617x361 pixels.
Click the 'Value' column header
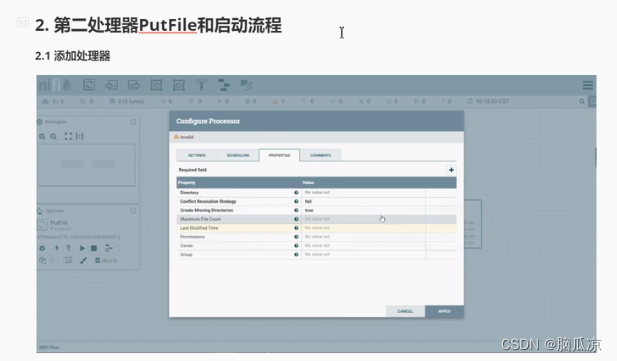tap(308, 183)
